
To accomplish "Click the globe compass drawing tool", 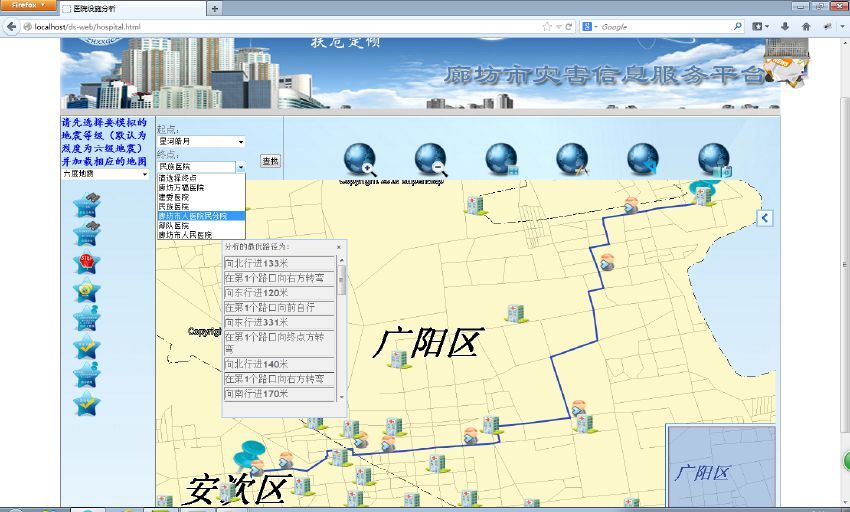I will [x=572, y=159].
